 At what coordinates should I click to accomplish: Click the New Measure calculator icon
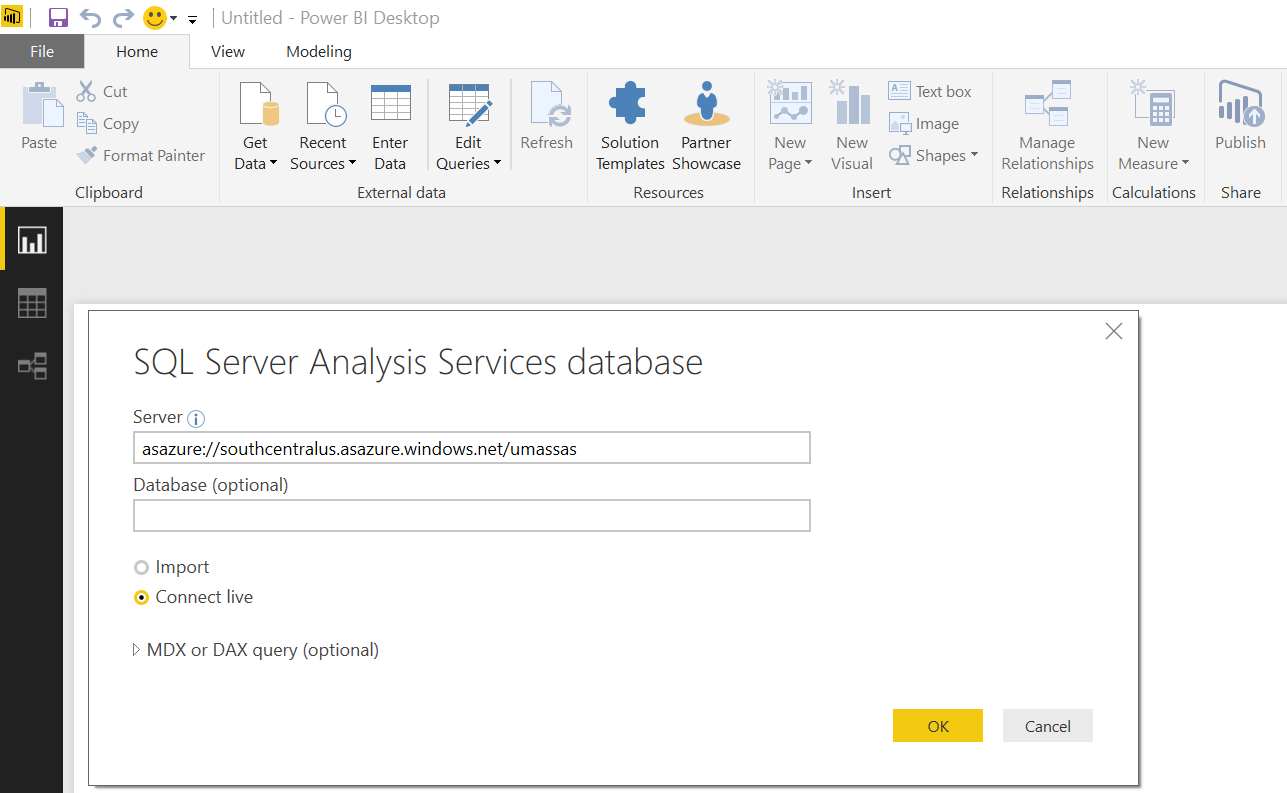pyautogui.click(x=1152, y=103)
